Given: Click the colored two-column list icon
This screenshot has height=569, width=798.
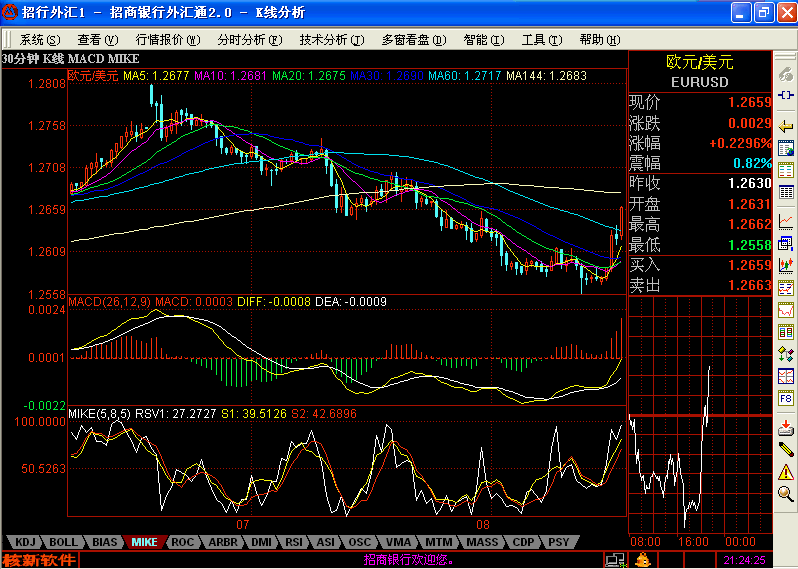Looking at the screenshot, I should 786,332.
